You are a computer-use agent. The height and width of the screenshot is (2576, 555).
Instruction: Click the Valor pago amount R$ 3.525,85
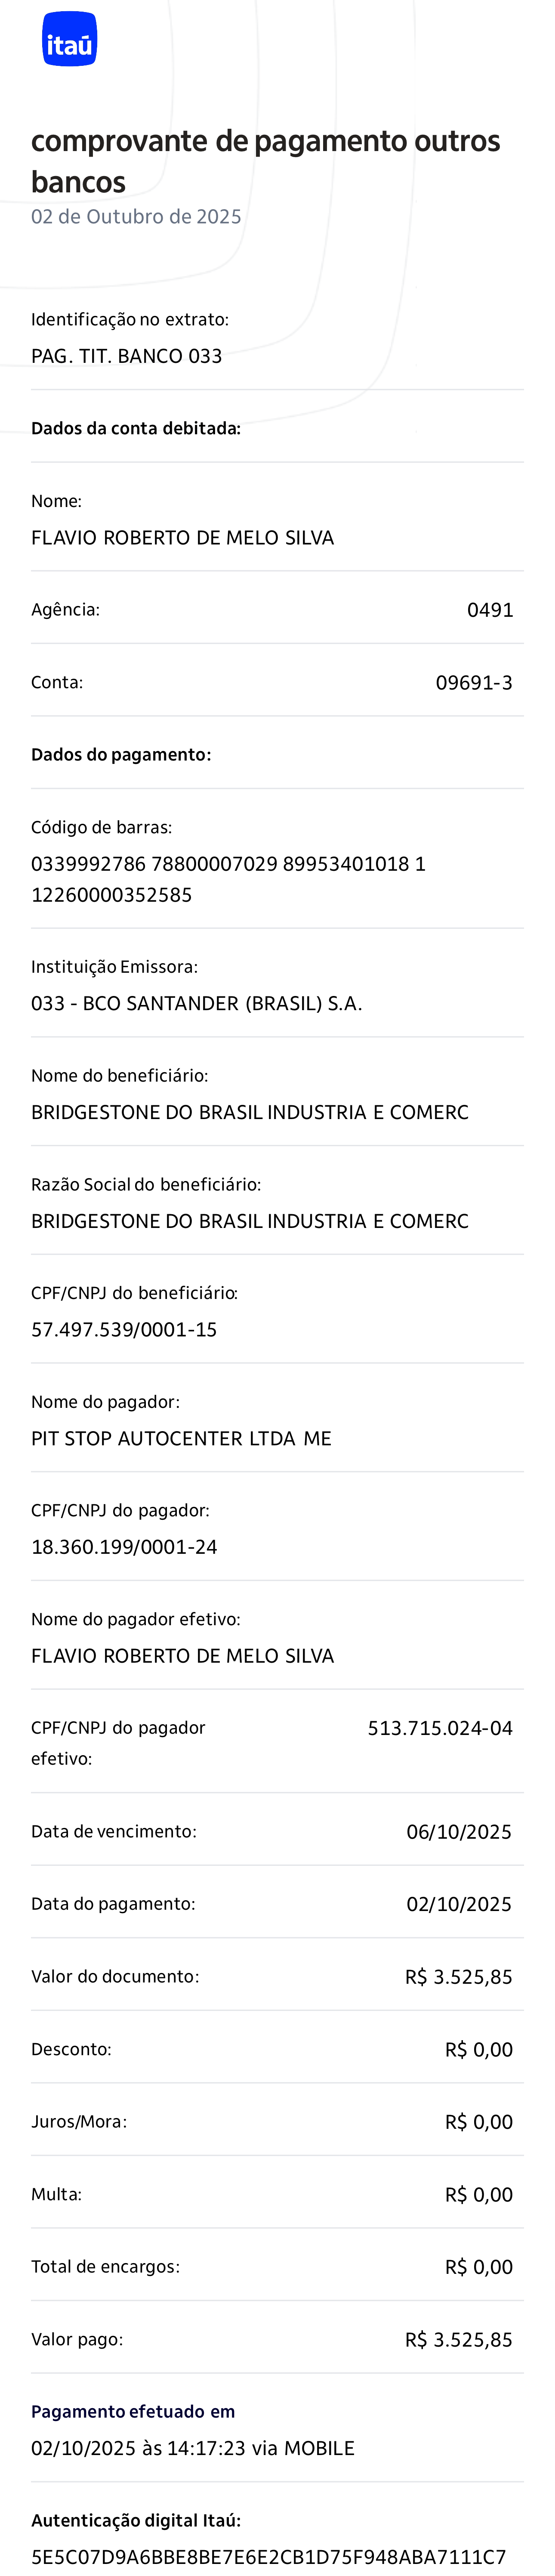pyautogui.click(x=458, y=2340)
